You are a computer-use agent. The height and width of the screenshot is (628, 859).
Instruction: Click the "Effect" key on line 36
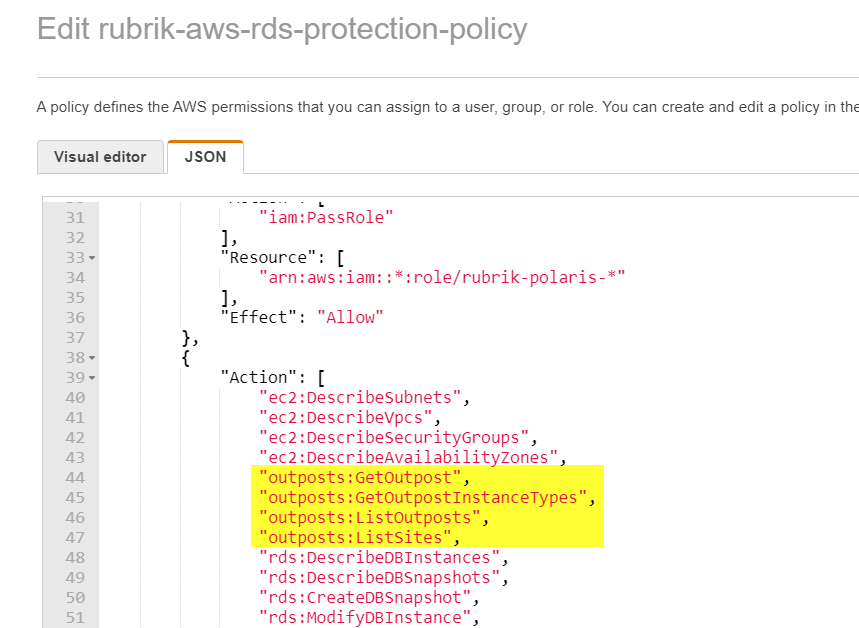coord(259,317)
